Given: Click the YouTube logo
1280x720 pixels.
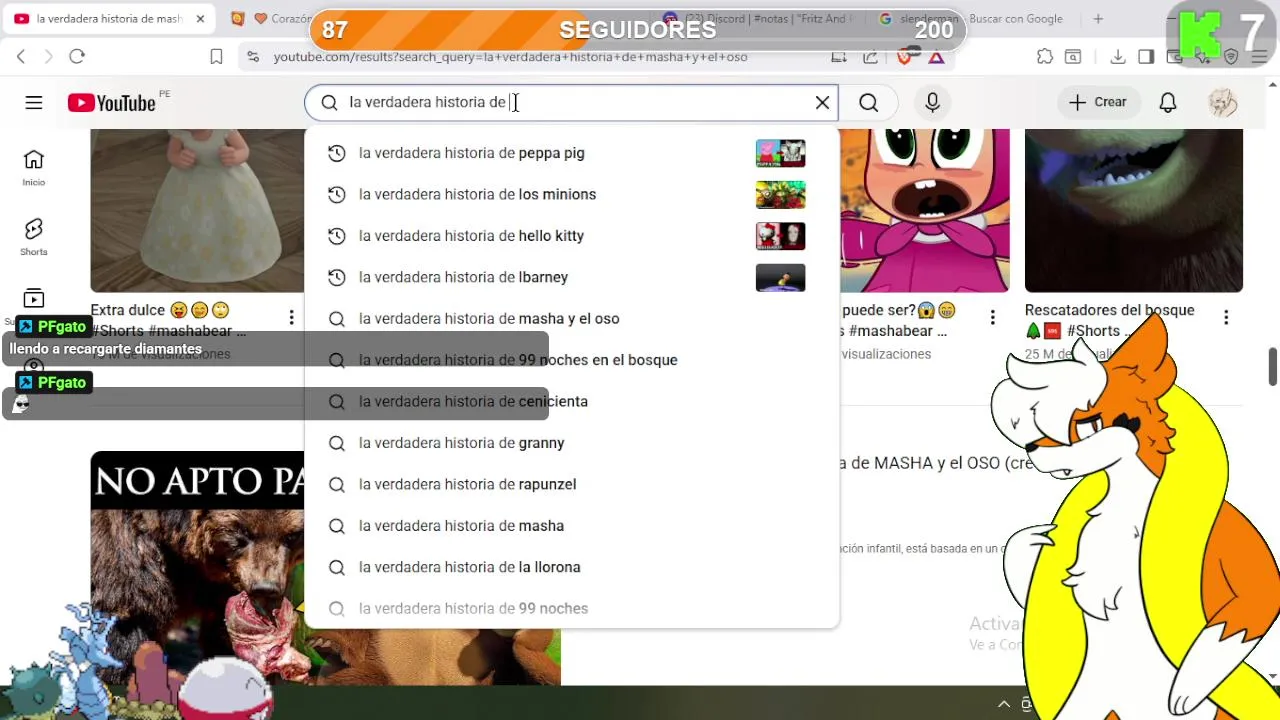Looking at the screenshot, I should click(112, 103).
